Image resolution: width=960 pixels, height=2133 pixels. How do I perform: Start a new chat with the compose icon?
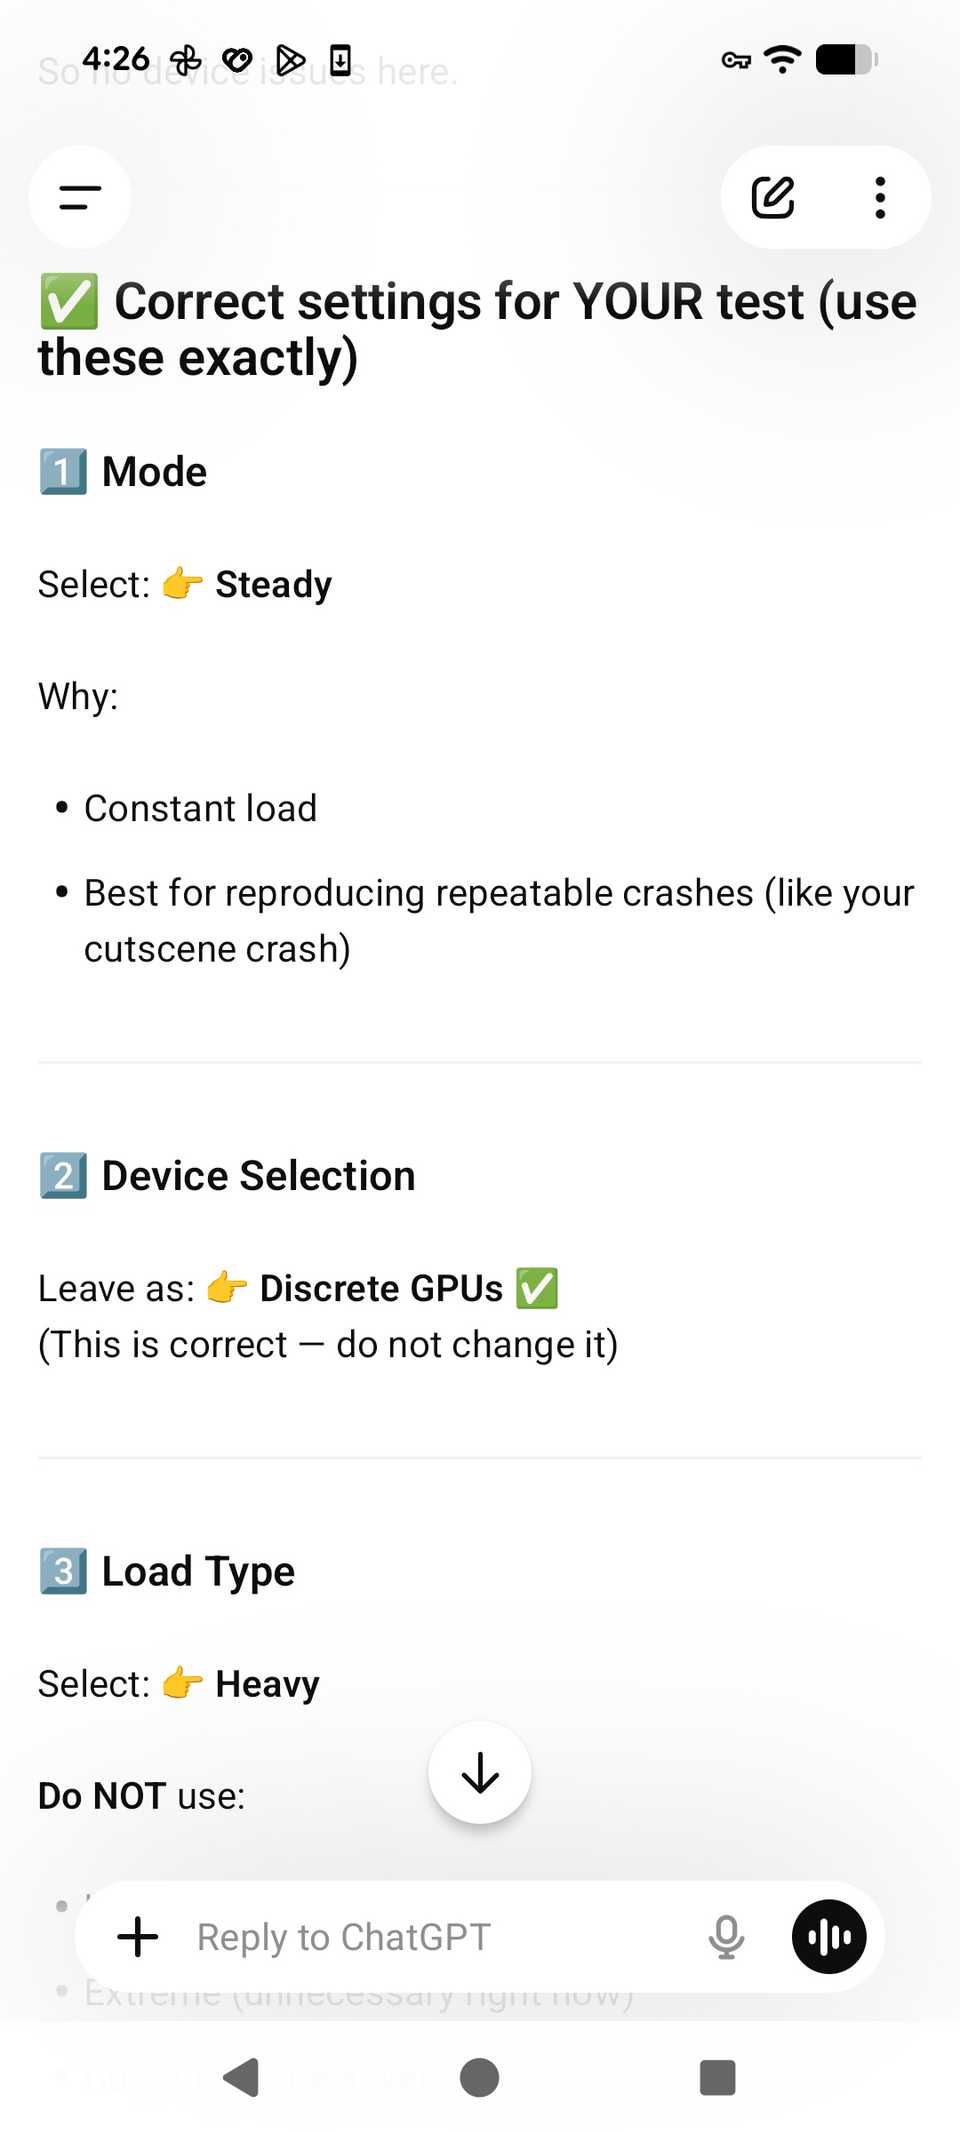[773, 197]
